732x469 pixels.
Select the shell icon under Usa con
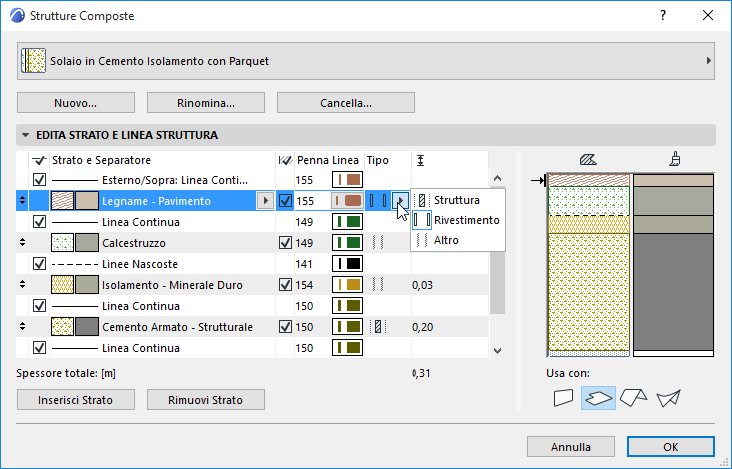[669, 398]
